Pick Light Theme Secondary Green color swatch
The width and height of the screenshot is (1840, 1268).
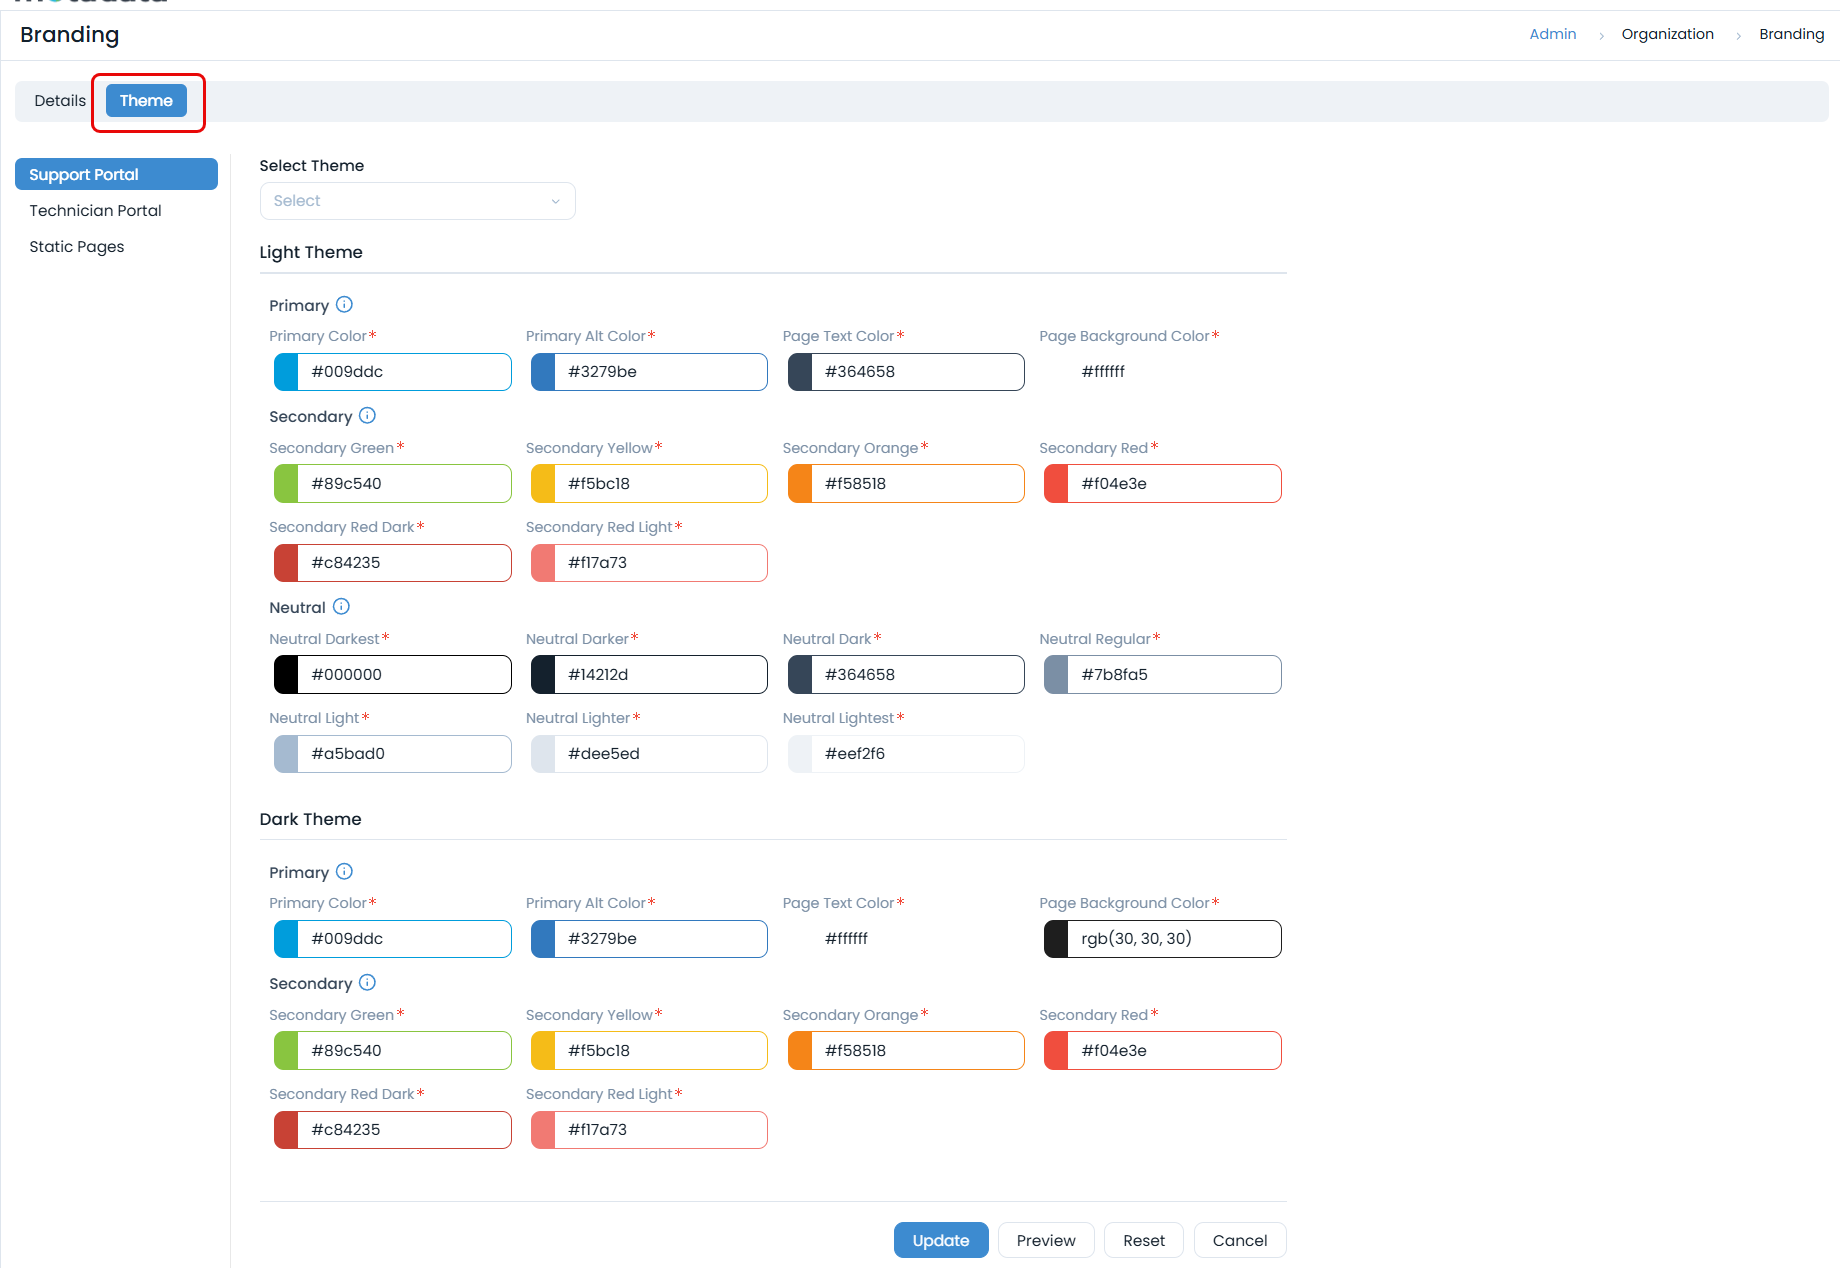pyautogui.click(x=287, y=484)
